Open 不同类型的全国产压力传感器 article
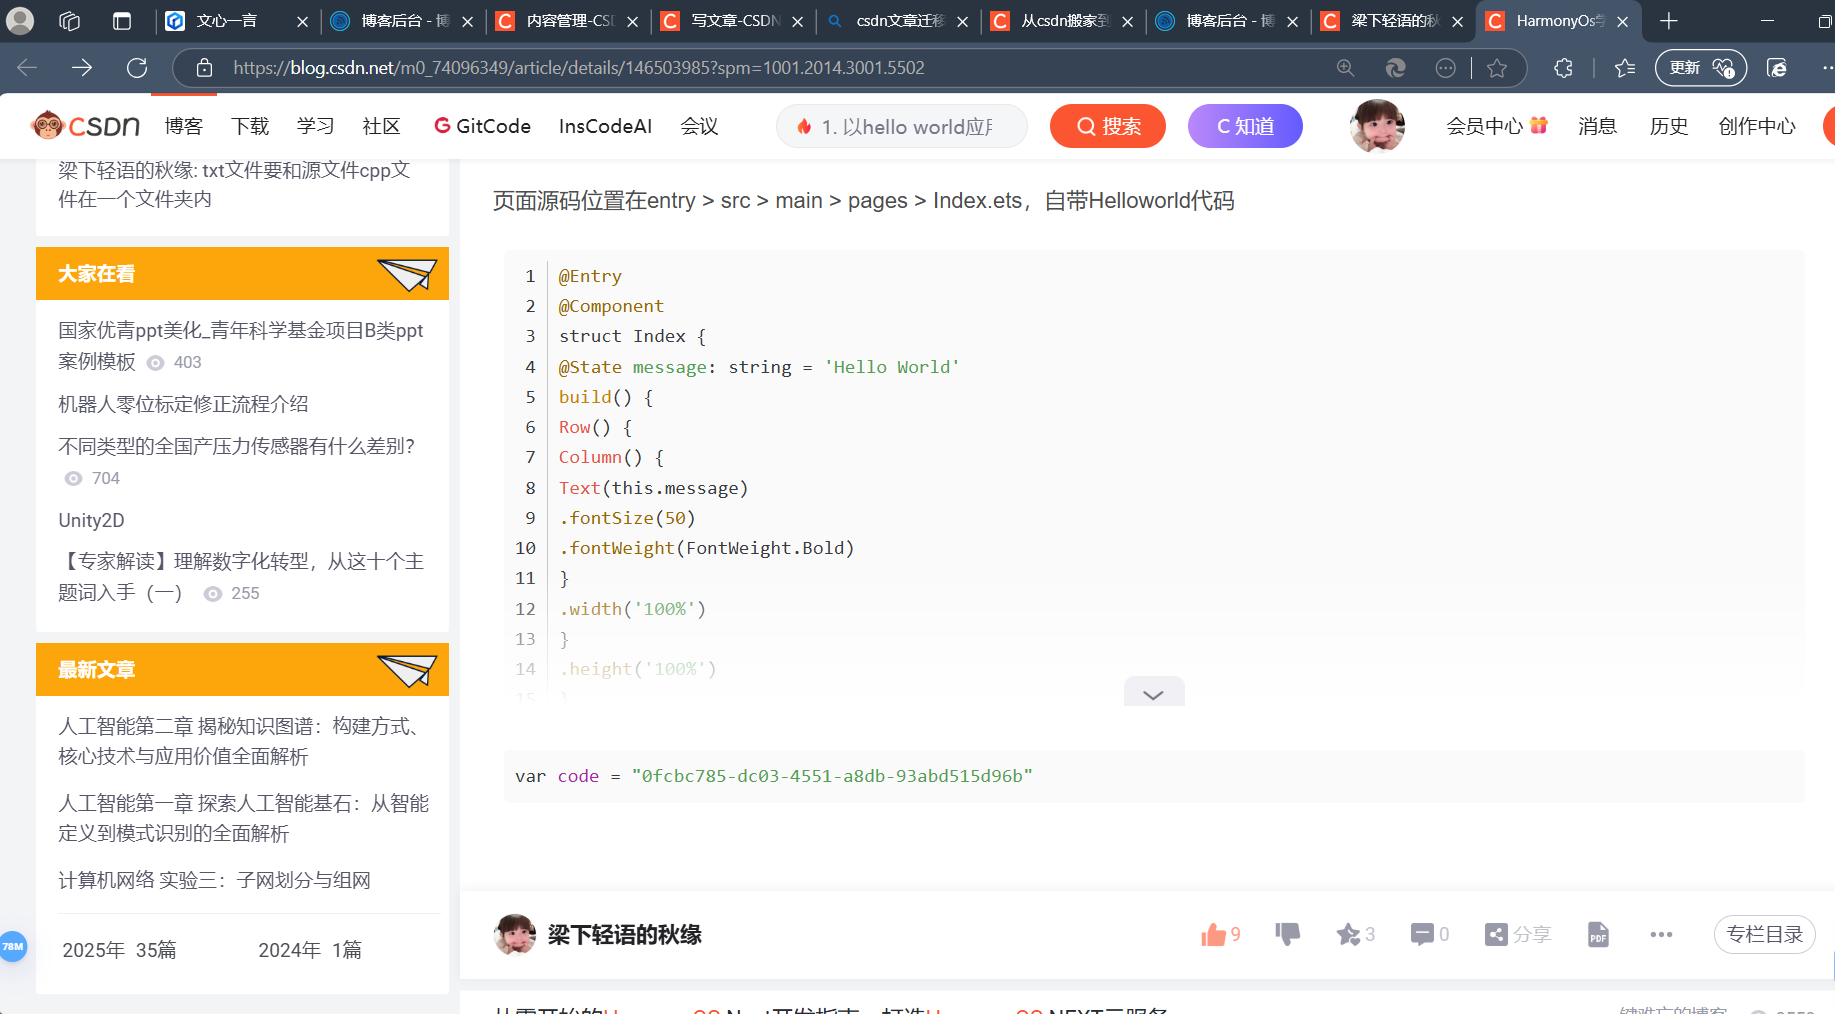 tap(236, 446)
